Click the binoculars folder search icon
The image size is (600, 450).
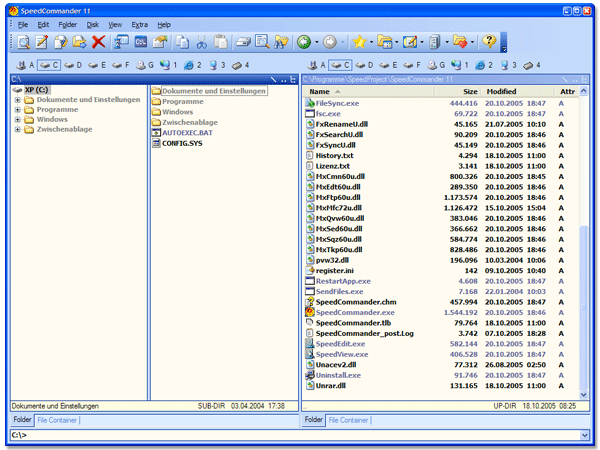[x=281, y=42]
